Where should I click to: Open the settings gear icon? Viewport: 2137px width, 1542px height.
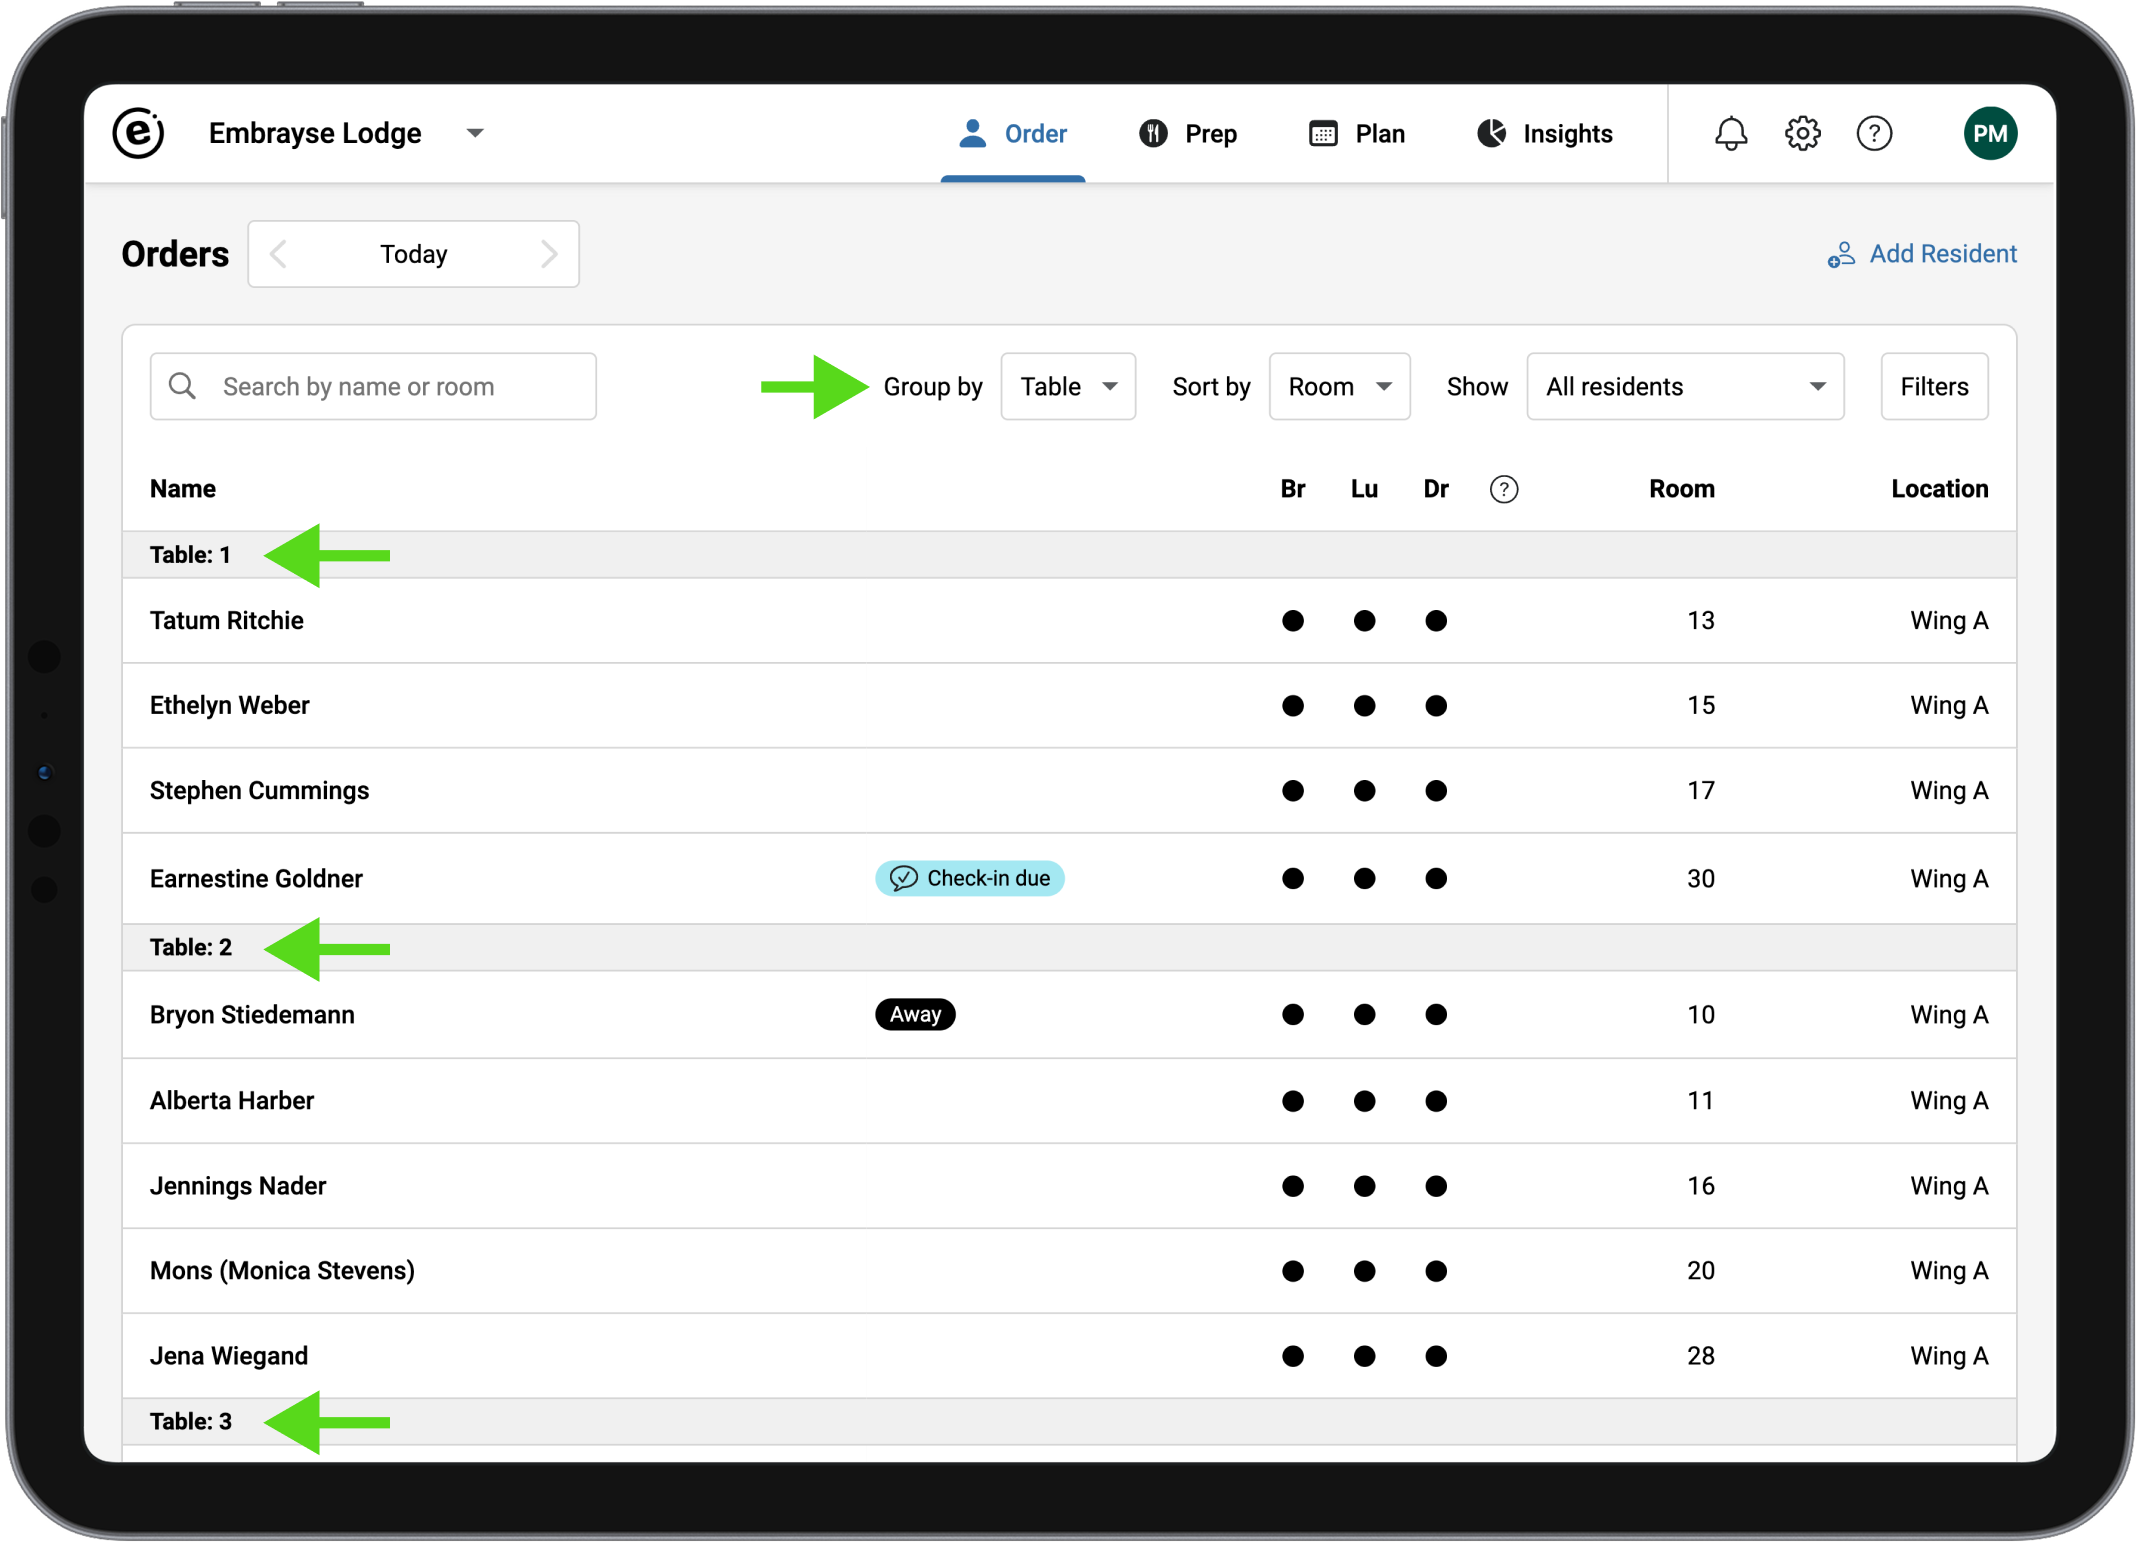pyautogui.click(x=1802, y=133)
